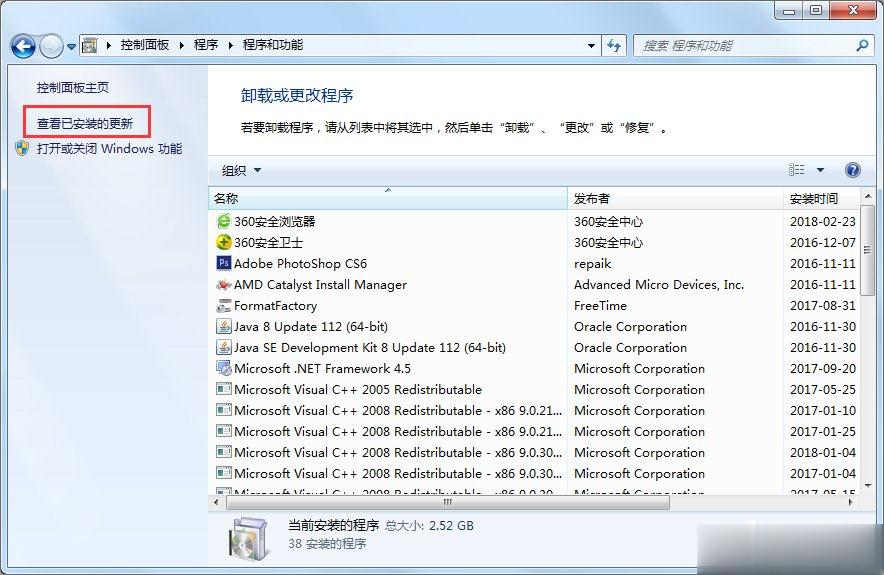Sort by the 名称 column header

point(388,198)
